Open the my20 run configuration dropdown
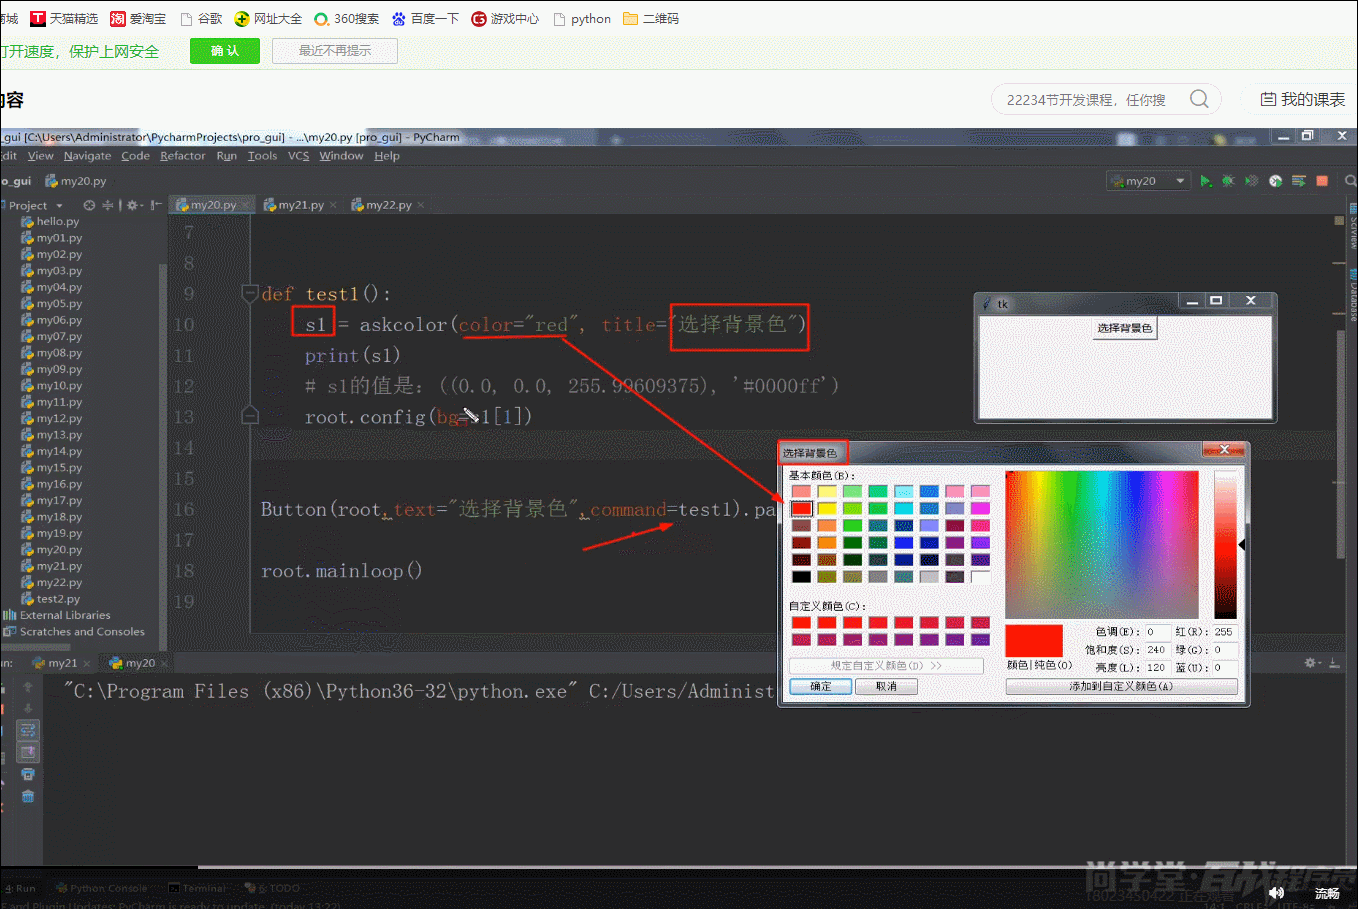The height and width of the screenshot is (909, 1358). [1148, 181]
